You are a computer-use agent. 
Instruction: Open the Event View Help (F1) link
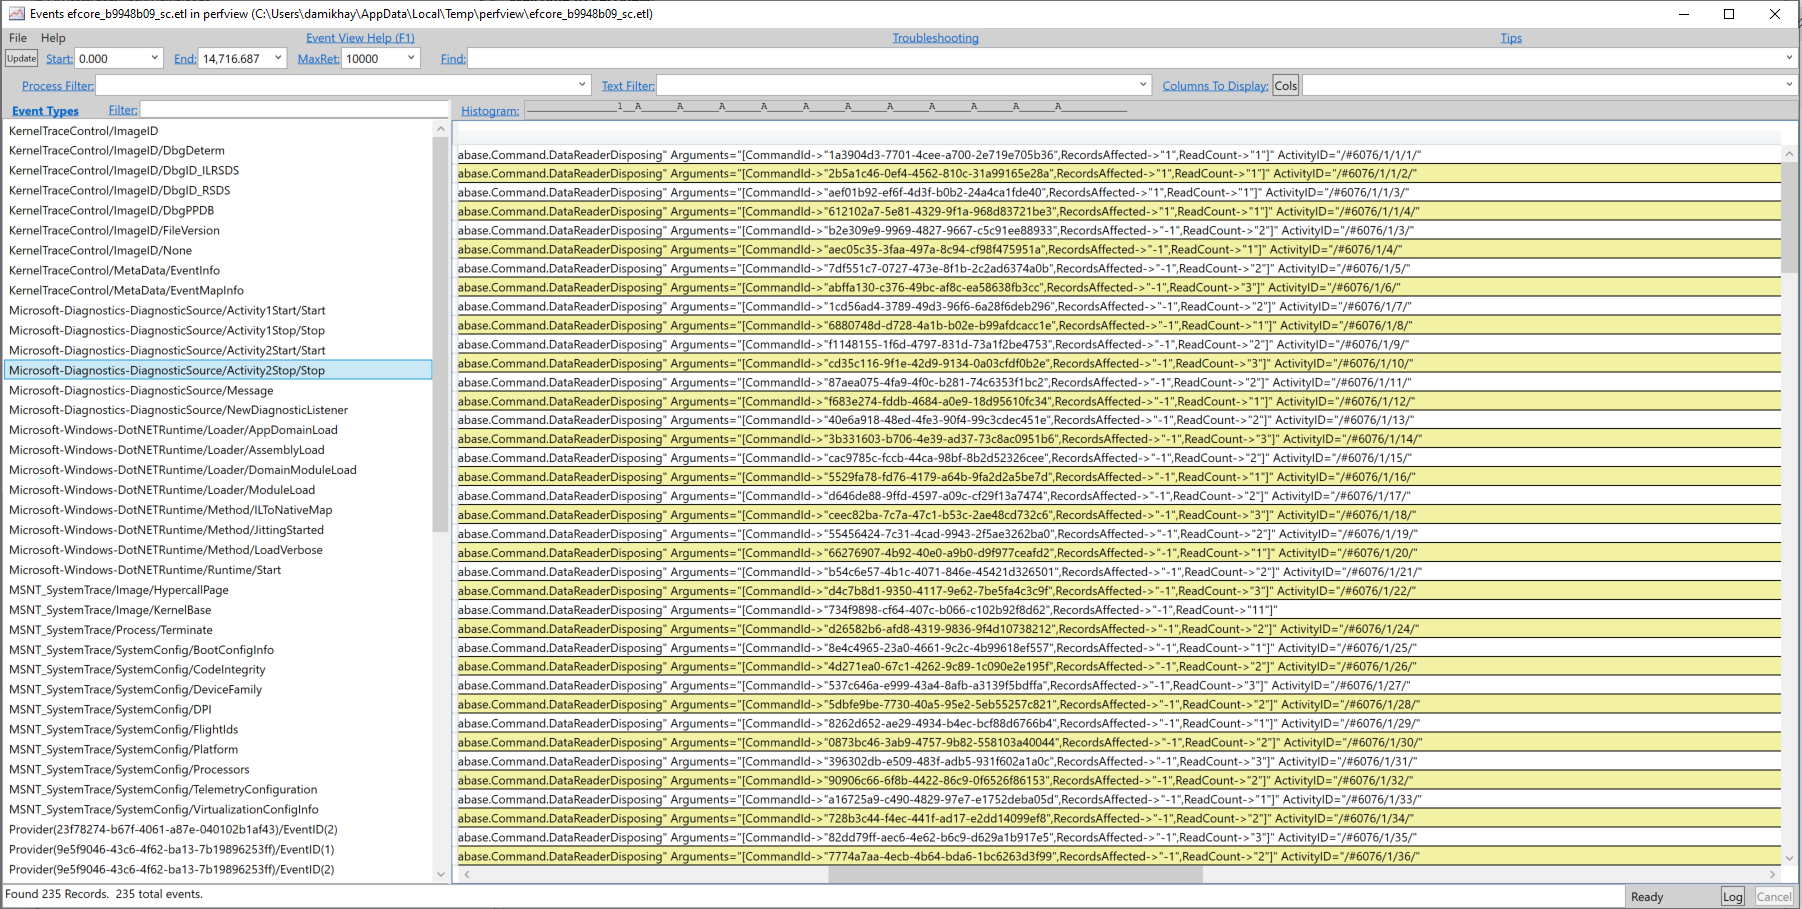359,37
